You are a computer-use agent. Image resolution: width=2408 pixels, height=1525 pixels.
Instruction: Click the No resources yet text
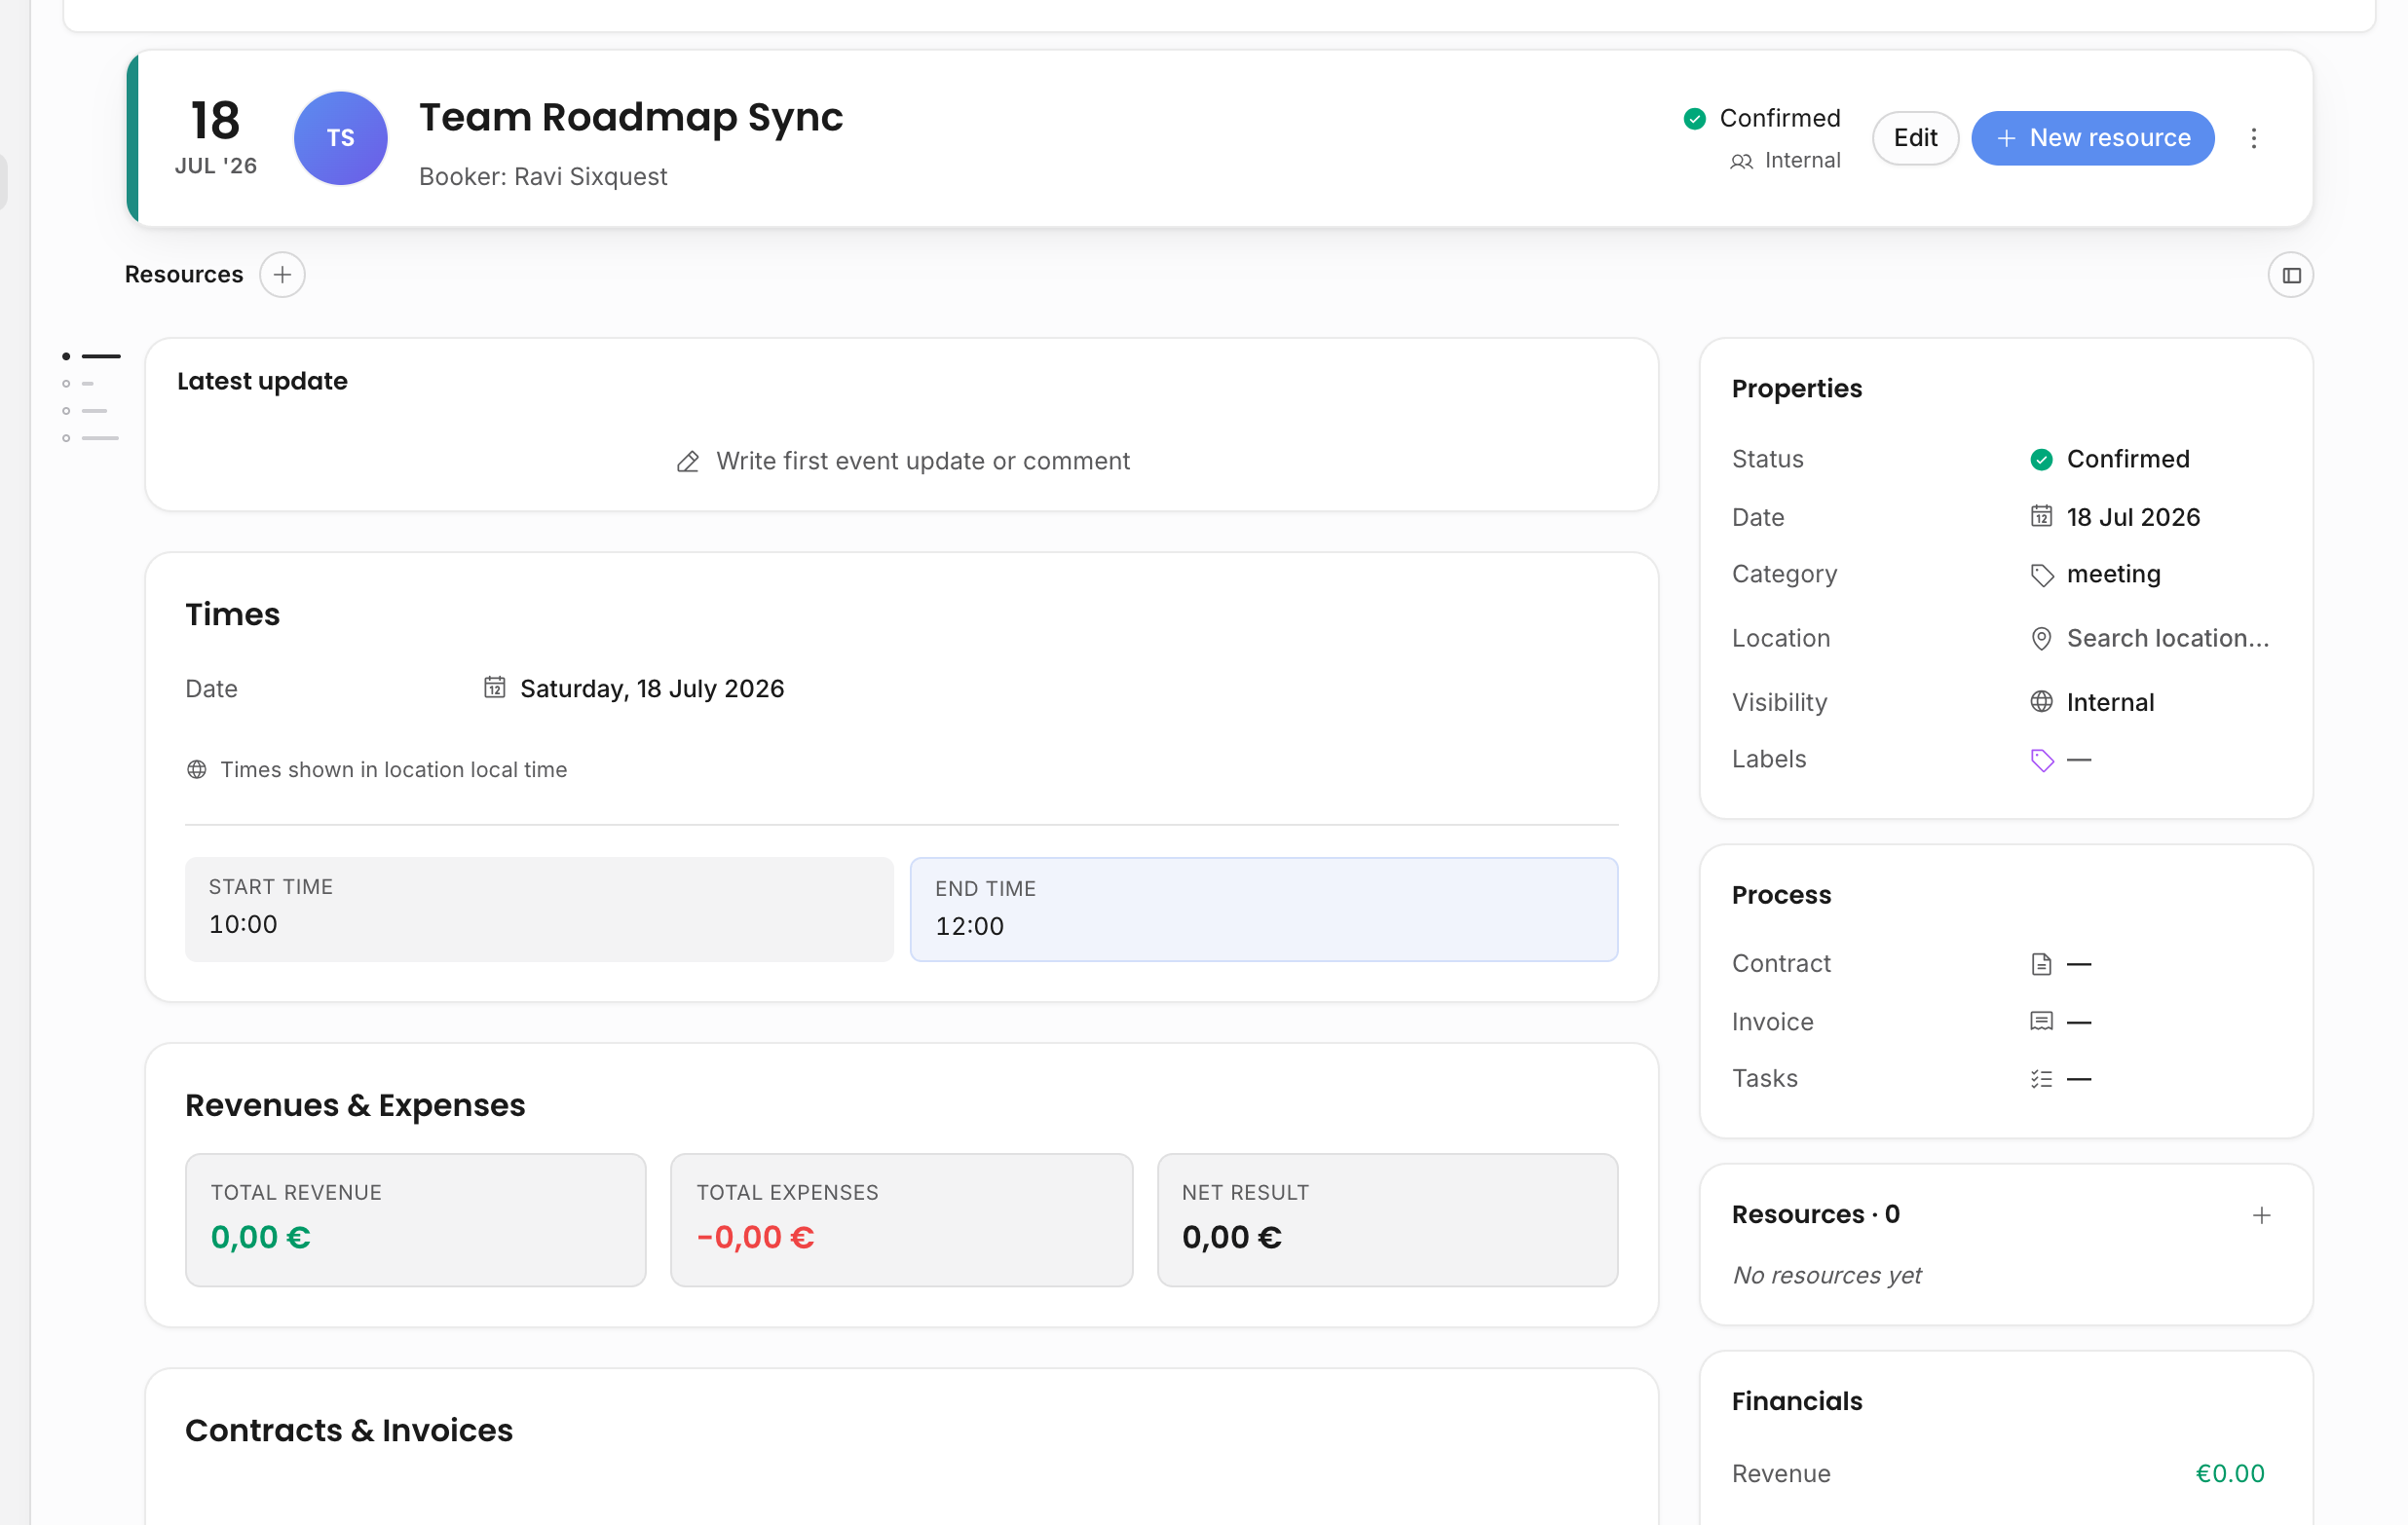1826,1275
